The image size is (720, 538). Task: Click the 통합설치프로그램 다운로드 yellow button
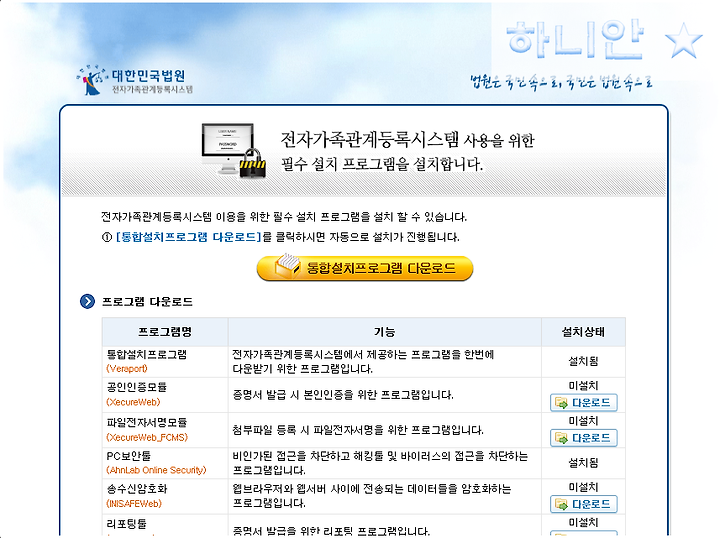365,269
